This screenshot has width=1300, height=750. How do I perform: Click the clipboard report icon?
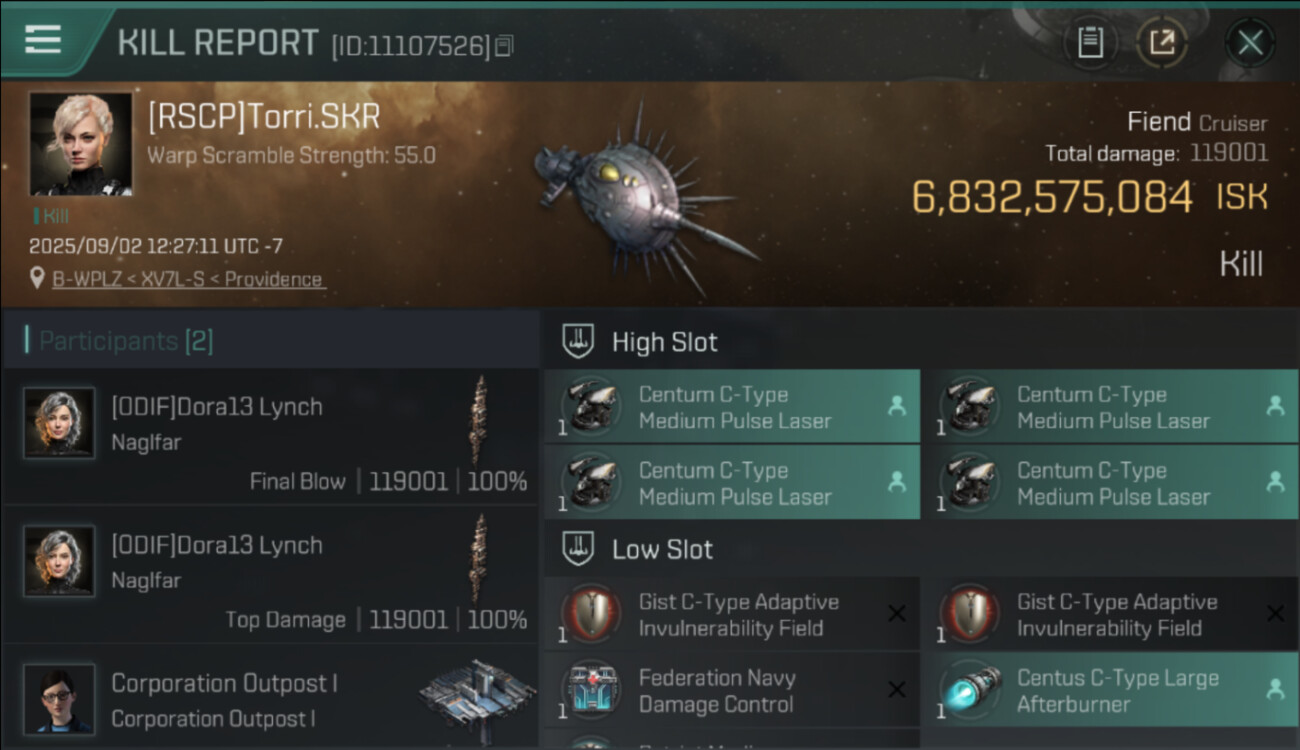[1090, 42]
